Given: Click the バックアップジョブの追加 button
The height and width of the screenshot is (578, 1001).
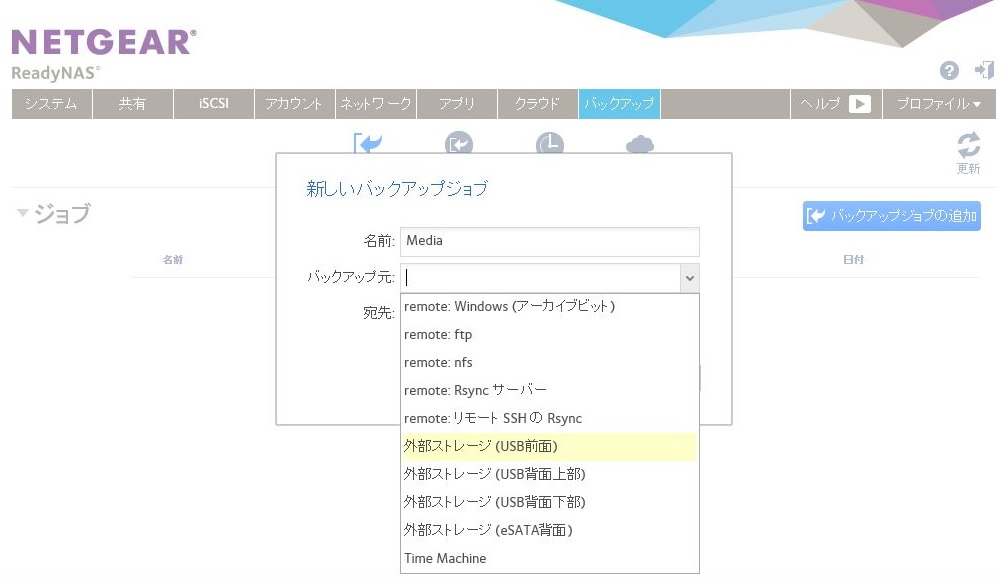Looking at the screenshot, I should pos(891,216).
